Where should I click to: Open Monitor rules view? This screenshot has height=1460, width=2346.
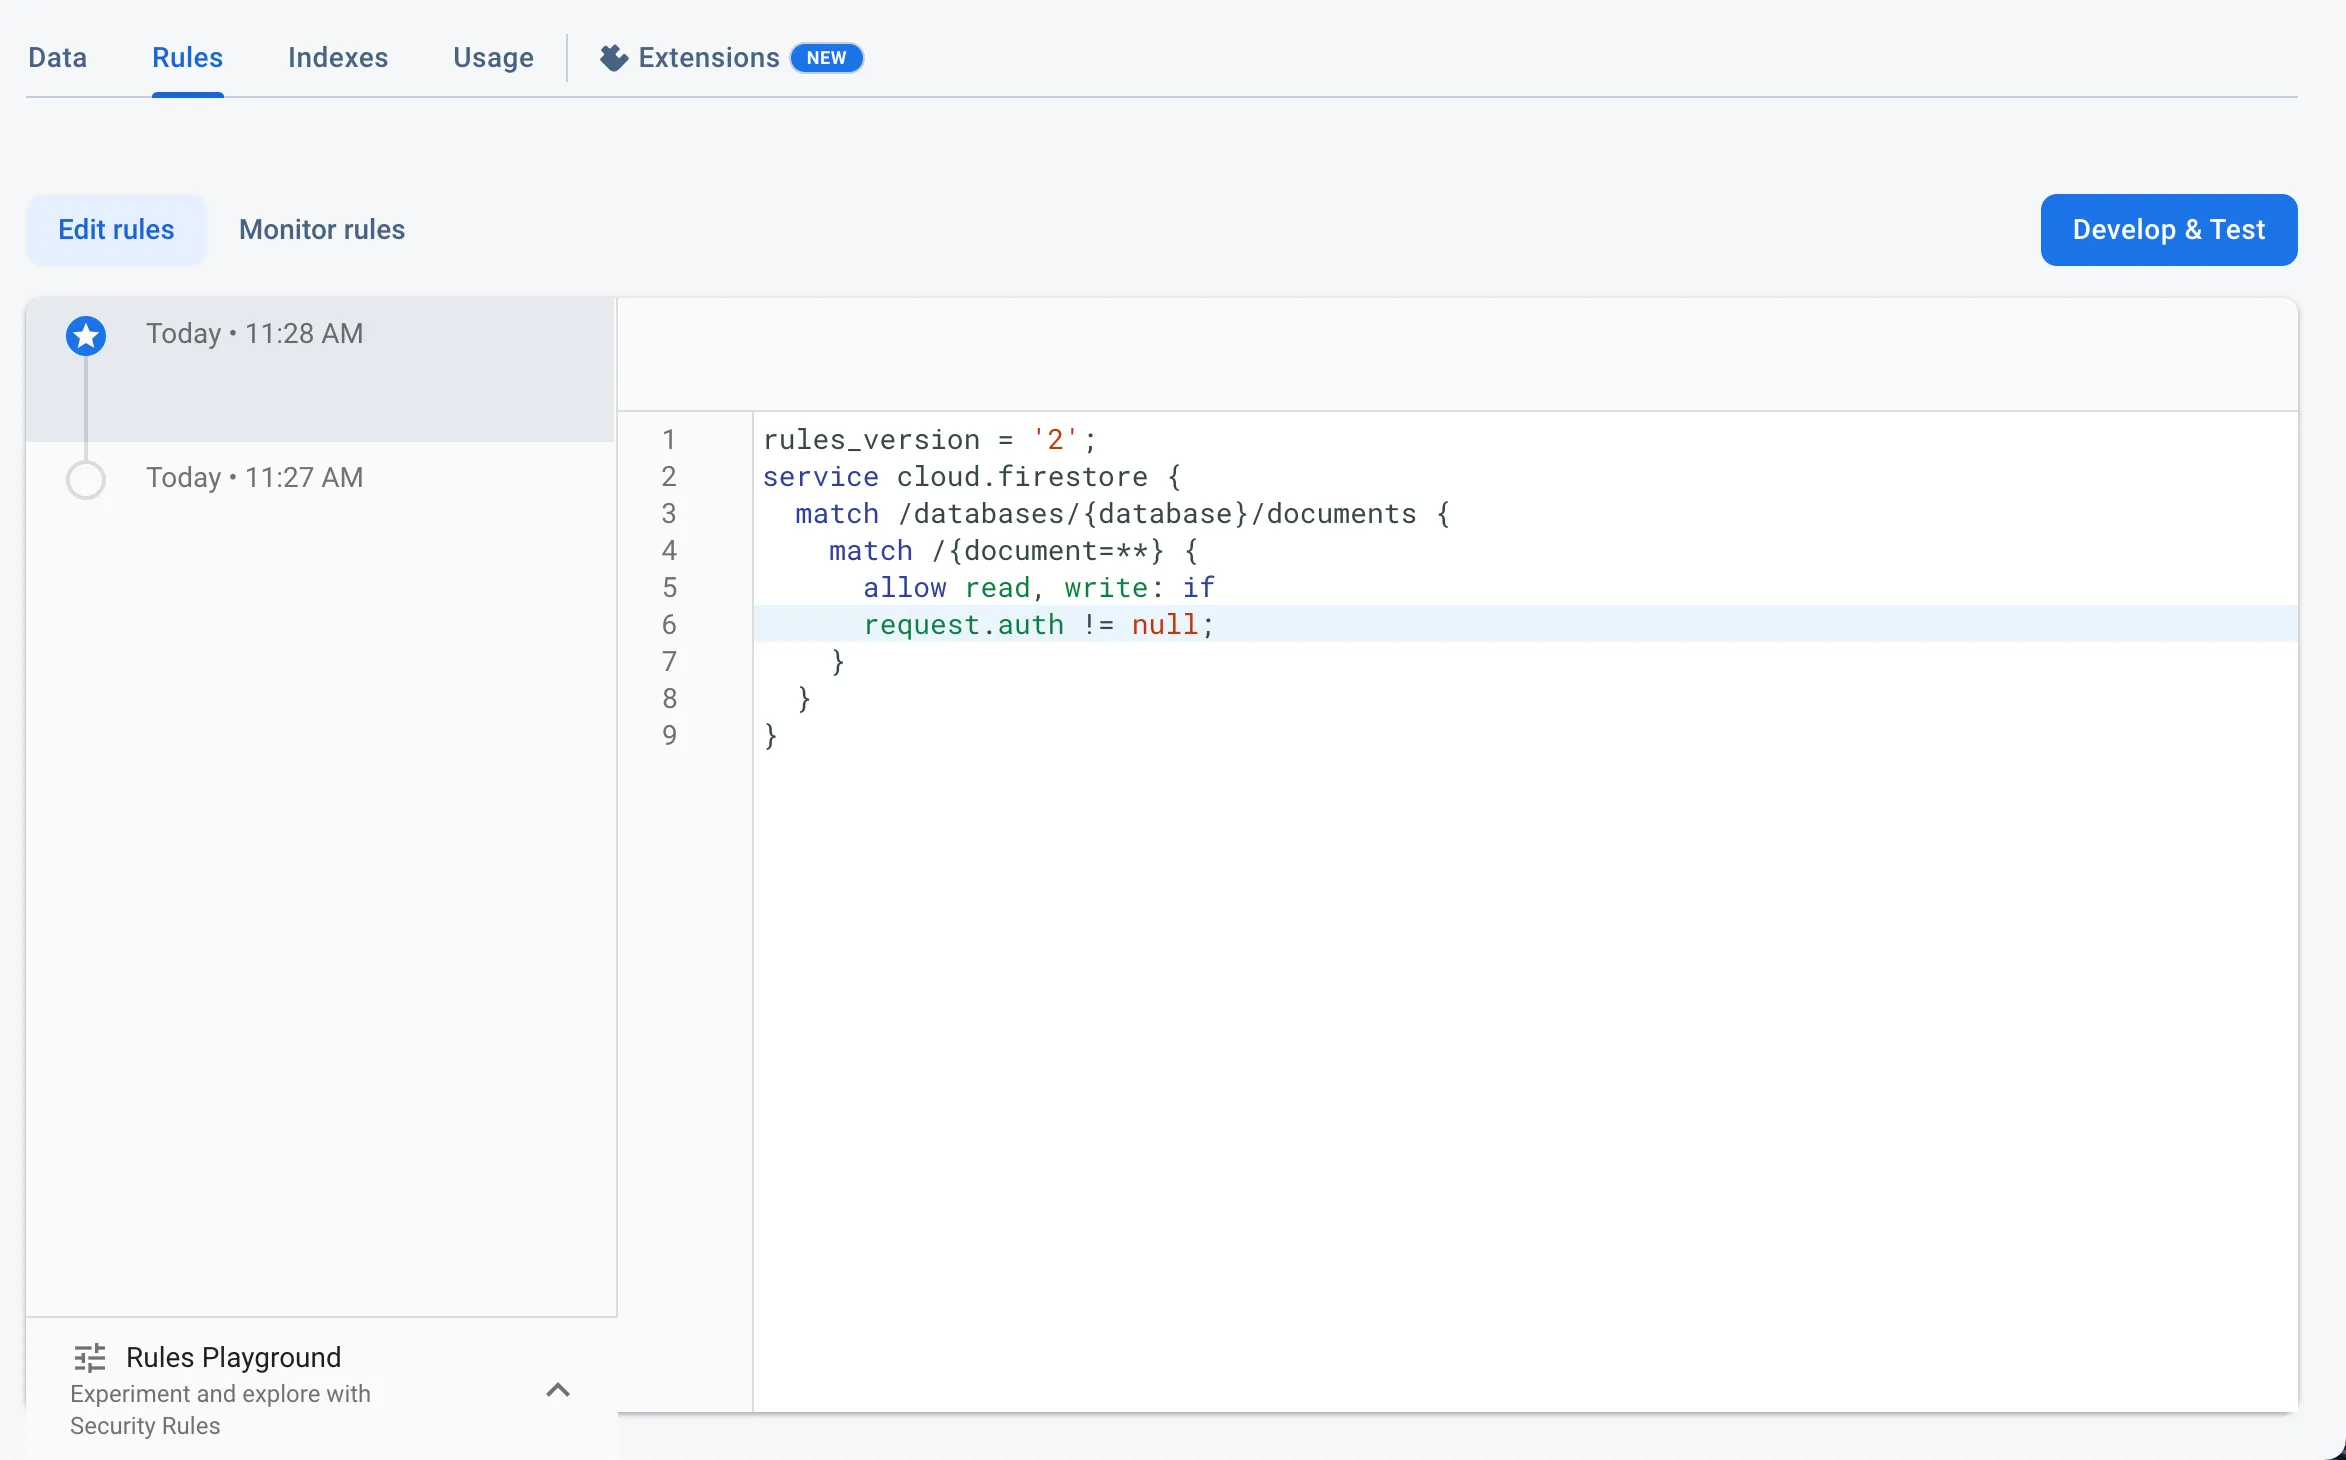click(322, 230)
